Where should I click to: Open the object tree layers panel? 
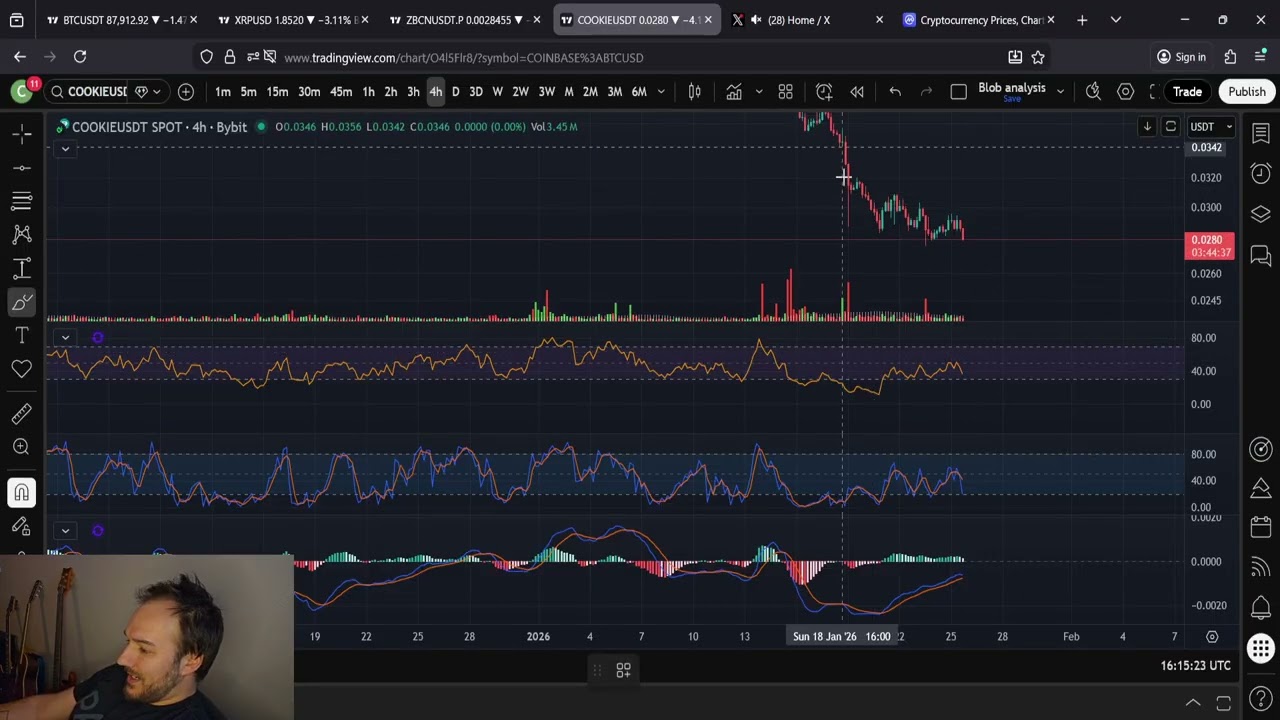coord(1260,215)
